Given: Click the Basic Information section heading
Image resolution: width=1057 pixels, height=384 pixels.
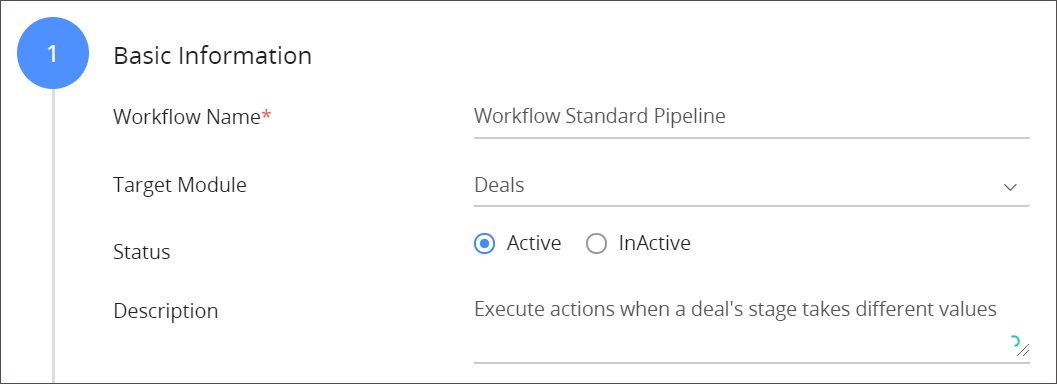Looking at the screenshot, I should tap(212, 55).
